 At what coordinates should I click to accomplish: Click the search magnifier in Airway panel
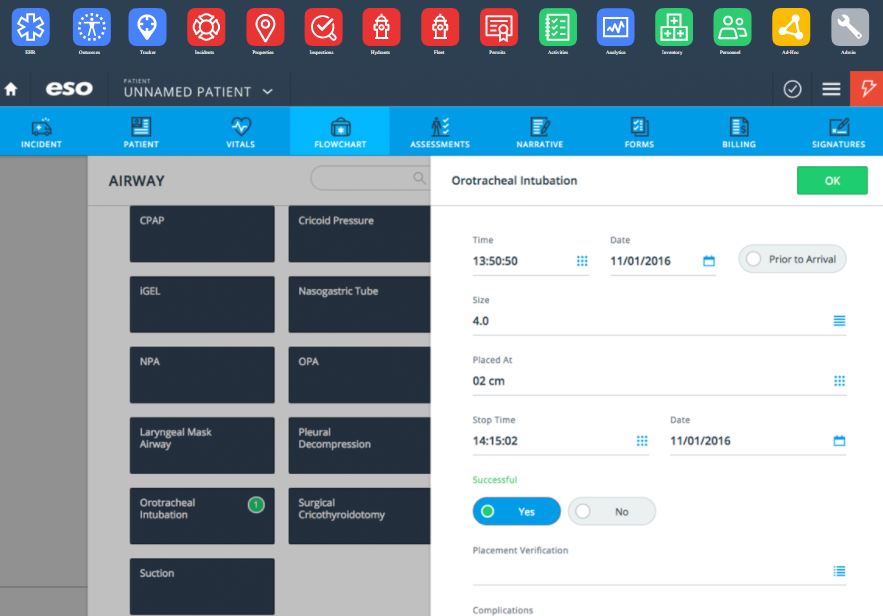(419, 178)
